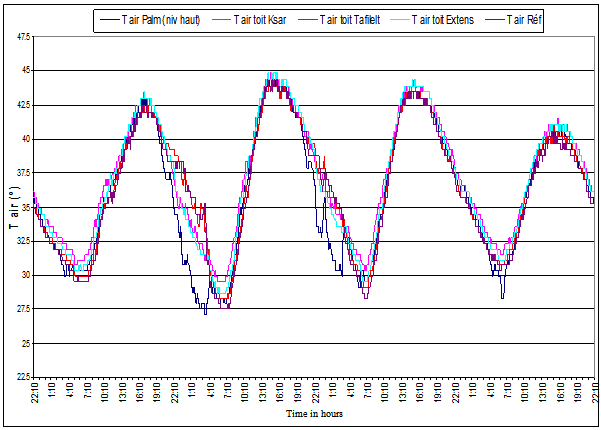Click the 35 y-axis tick label
The width and height of the screenshot is (601, 430).
pyautogui.click(x=26, y=207)
